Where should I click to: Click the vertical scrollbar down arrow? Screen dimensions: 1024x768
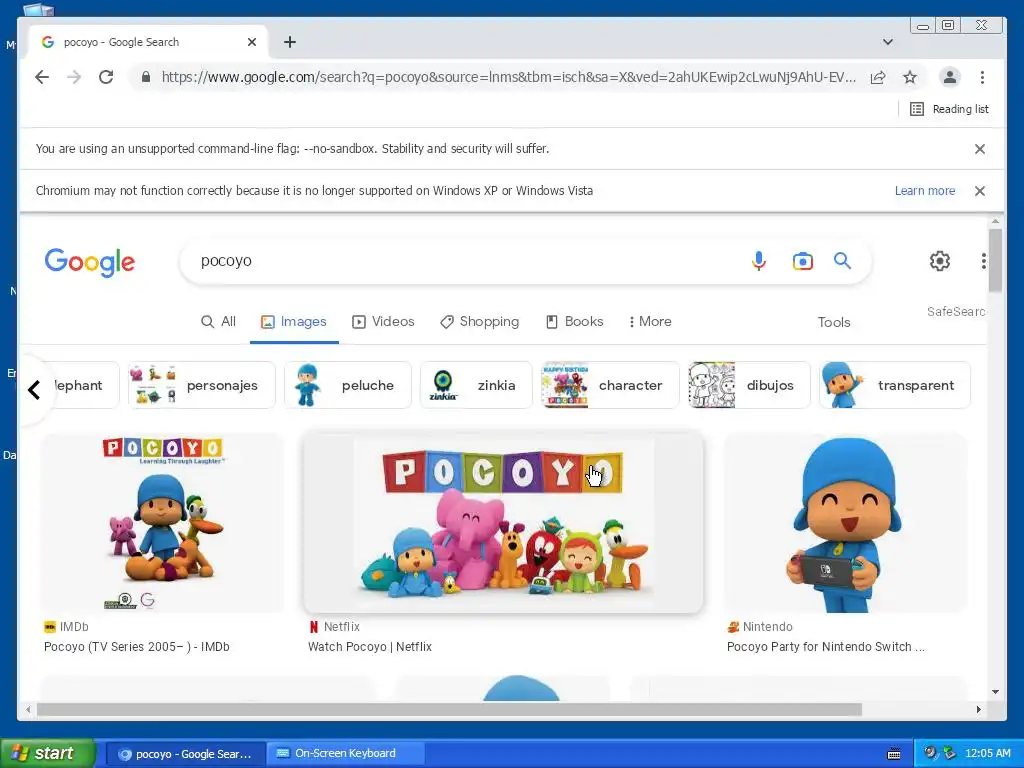(x=995, y=692)
